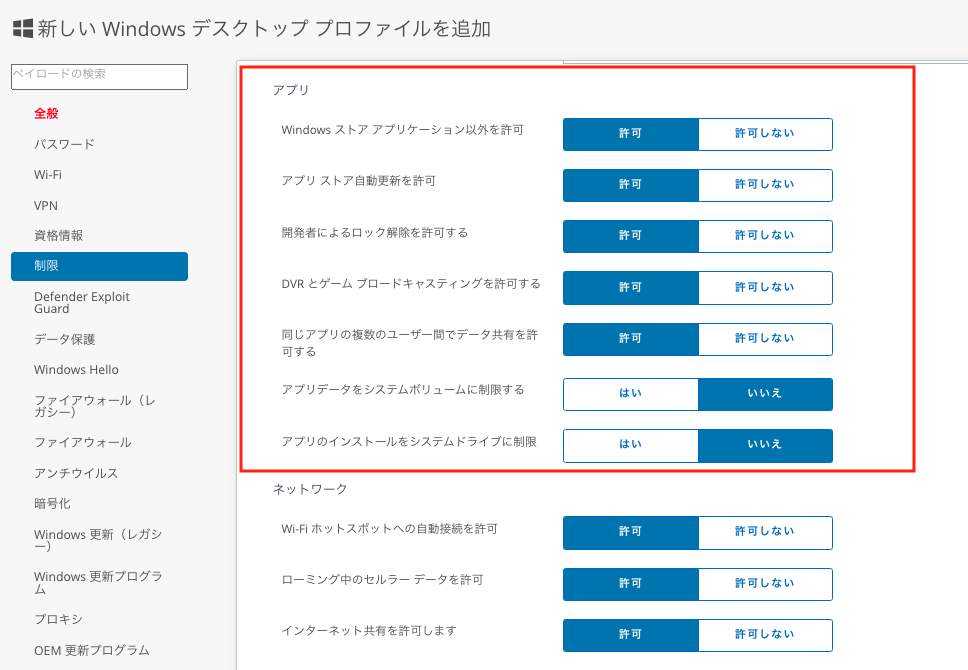Select Windows 更新（レガシー）
Image resolution: width=968 pixels, height=670 pixels.
[98, 540]
